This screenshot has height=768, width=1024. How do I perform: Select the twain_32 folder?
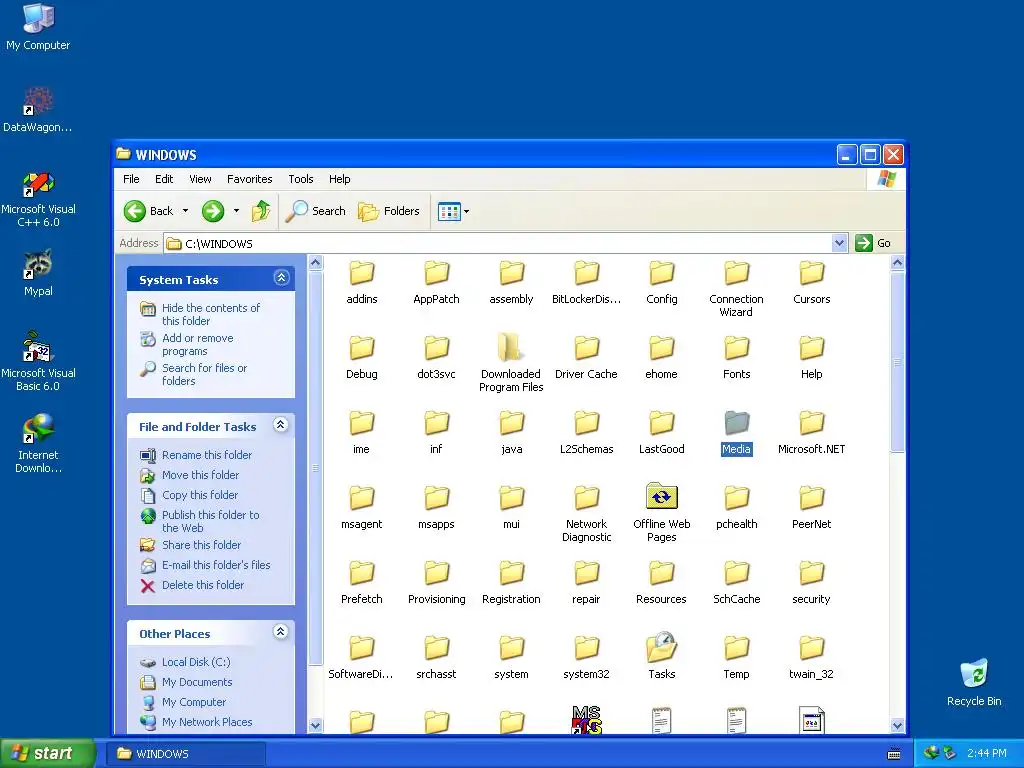pyautogui.click(x=812, y=658)
